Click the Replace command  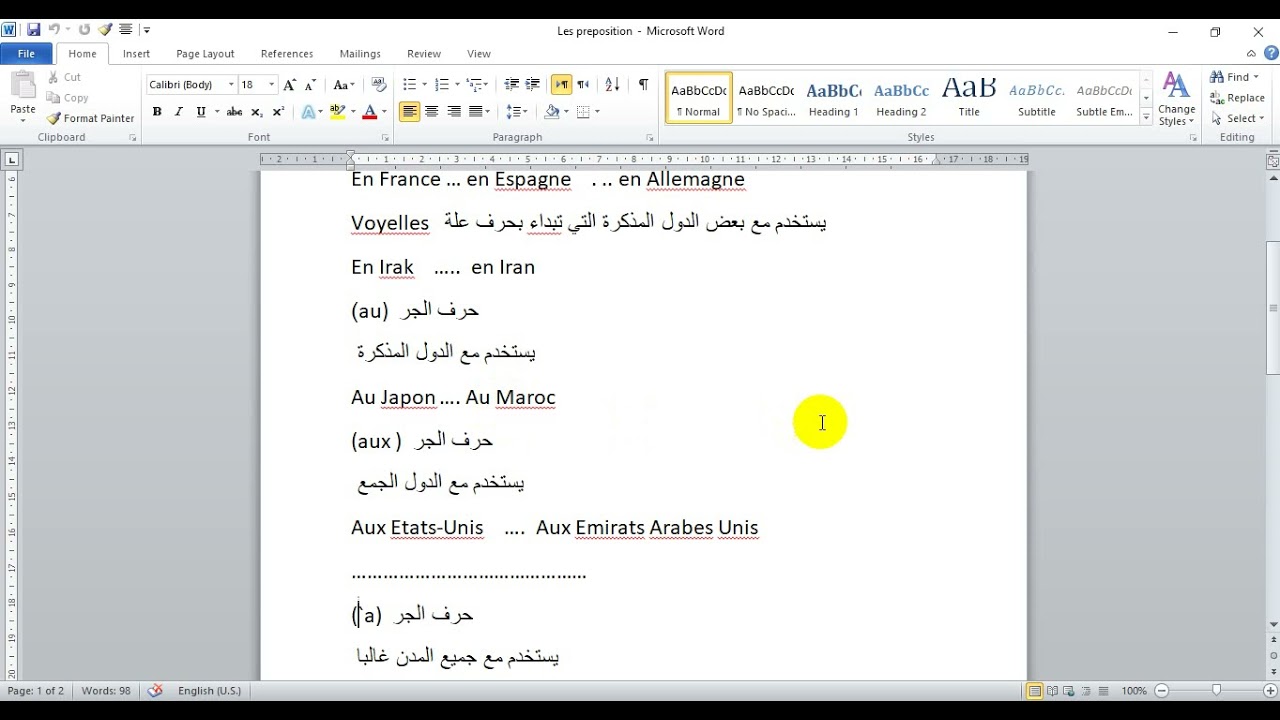pos(1237,98)
